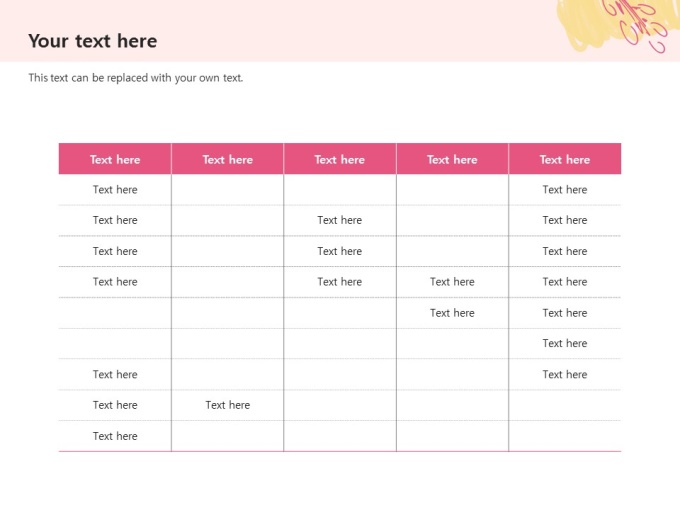Select empty last-row cell in fifth column
The image size is (680, 510).
(565, 436)
